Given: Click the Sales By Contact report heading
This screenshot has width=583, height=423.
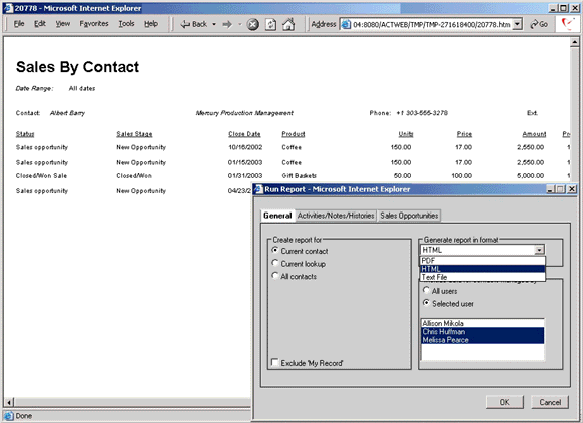Looking at the screenshot, I should 77,67.
